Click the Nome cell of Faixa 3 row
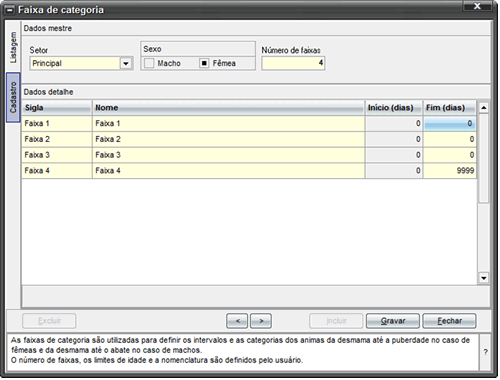500x380 pixels. click(228, 155)
